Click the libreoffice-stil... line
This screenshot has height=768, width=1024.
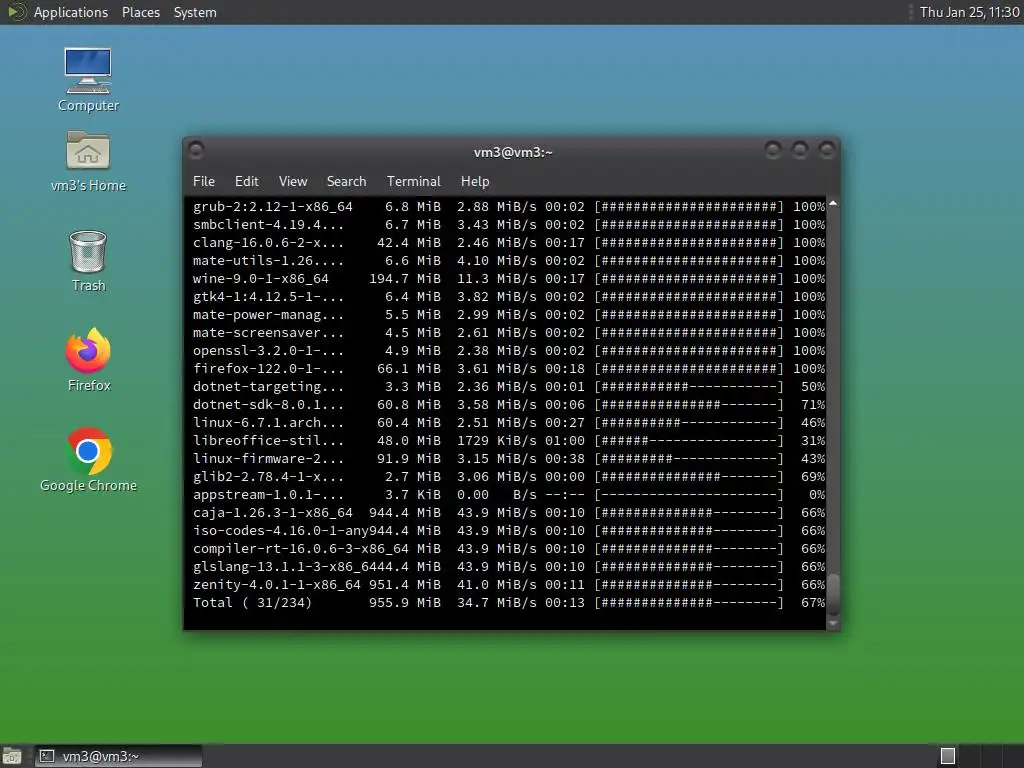pyautogui.click(x=509, y=441)
